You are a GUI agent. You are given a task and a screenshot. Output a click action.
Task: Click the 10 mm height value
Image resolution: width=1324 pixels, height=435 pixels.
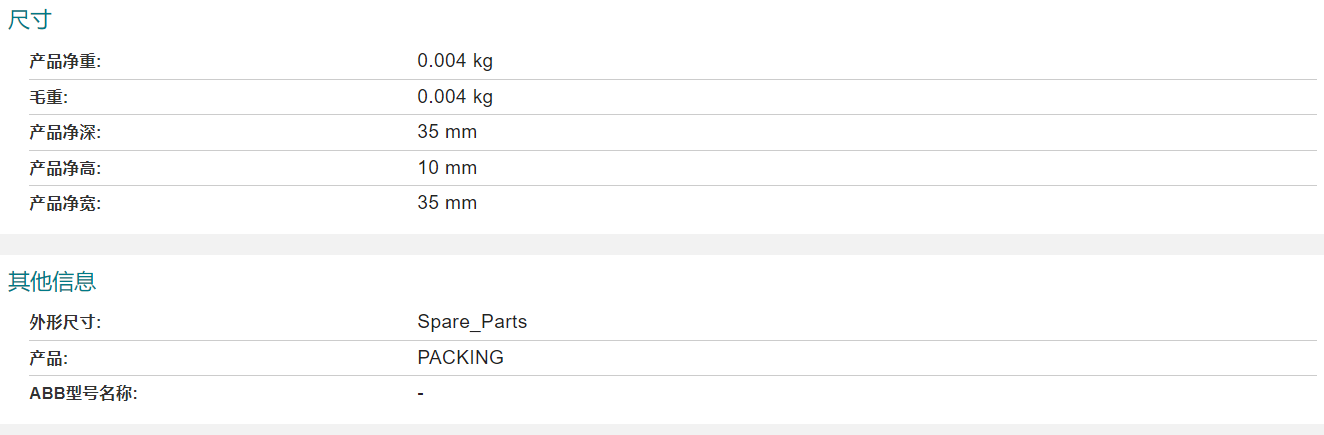click(x=447, y=168)
